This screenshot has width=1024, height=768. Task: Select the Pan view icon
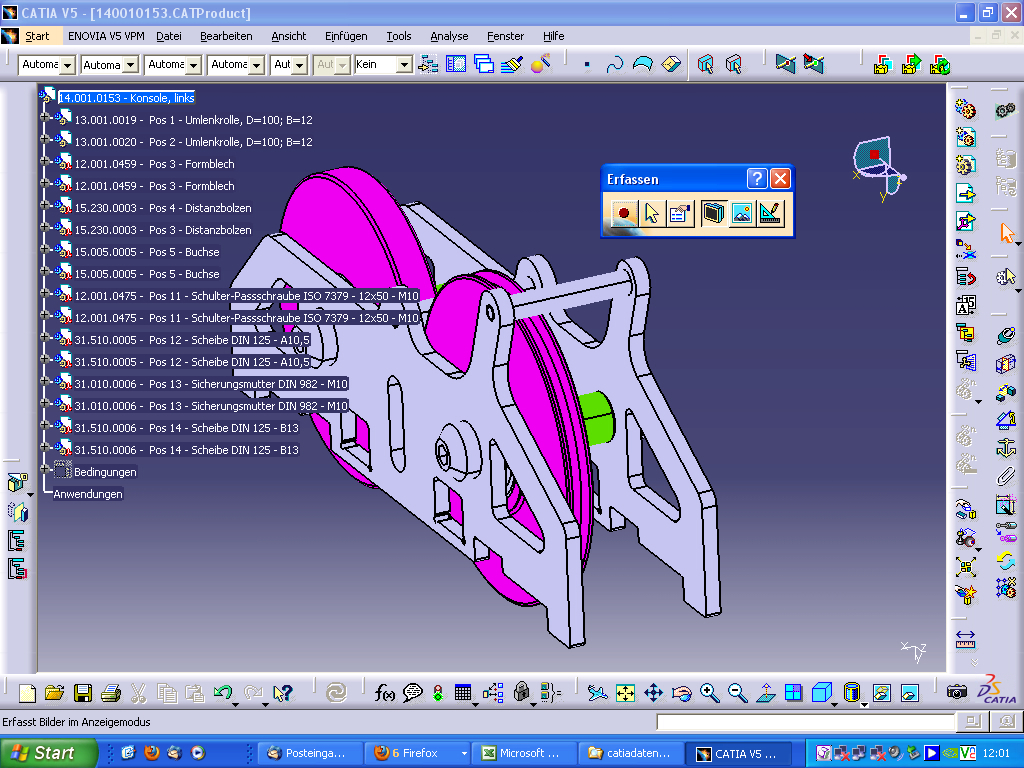(653, 693)
